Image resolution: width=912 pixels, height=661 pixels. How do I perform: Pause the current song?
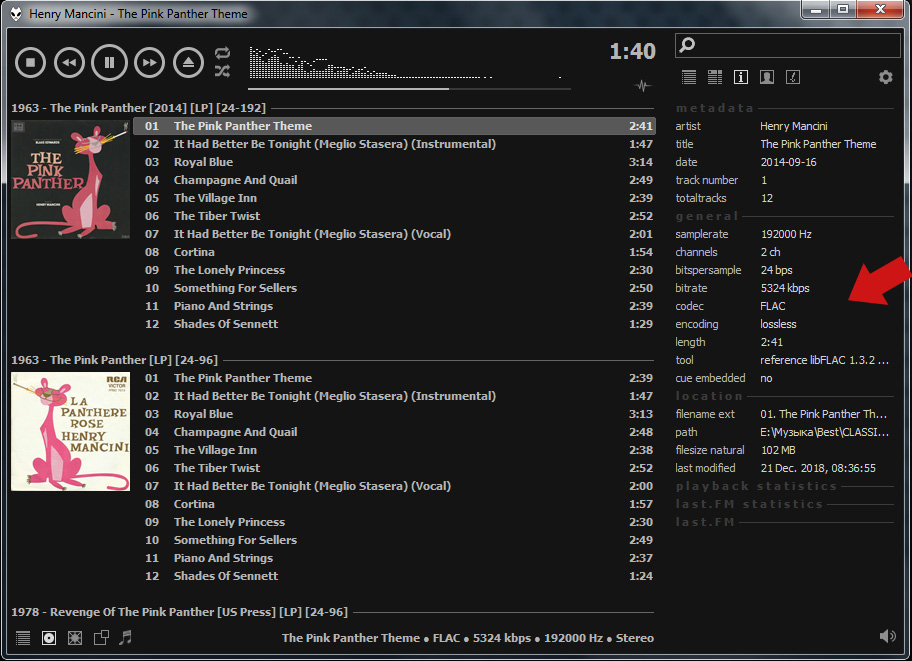pos(109,62)
